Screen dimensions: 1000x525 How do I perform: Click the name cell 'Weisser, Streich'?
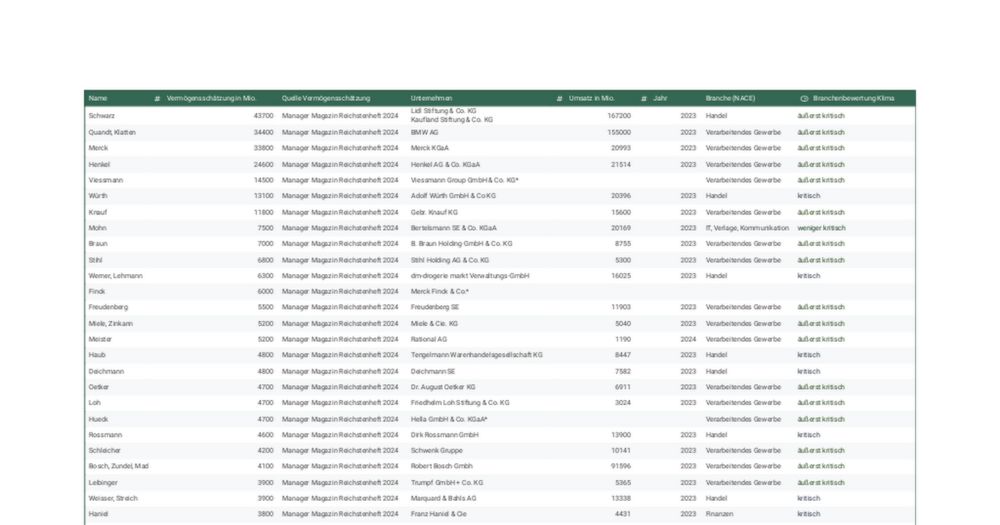113,498
